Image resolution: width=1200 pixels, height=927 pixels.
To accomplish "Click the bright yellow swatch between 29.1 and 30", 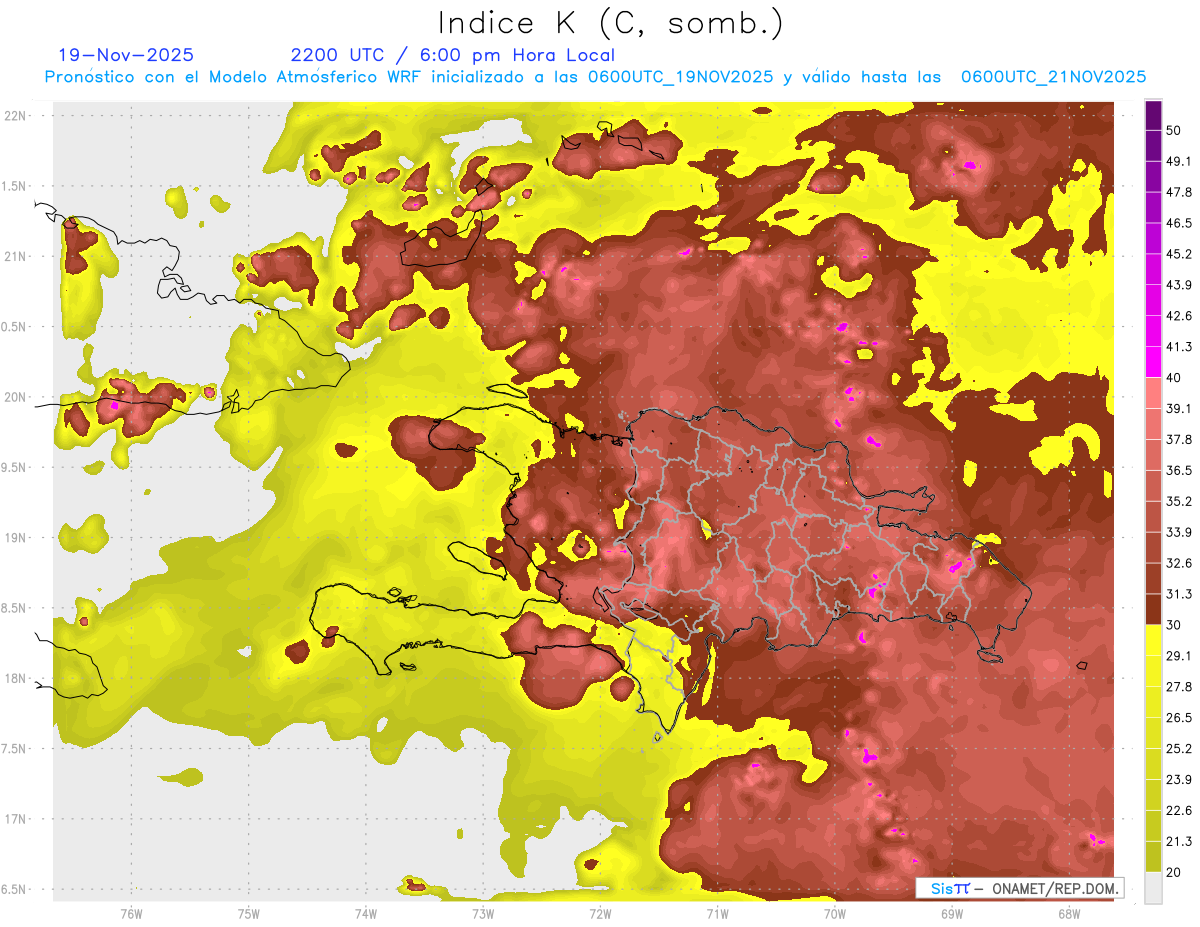I will [x=1153, y=640].
